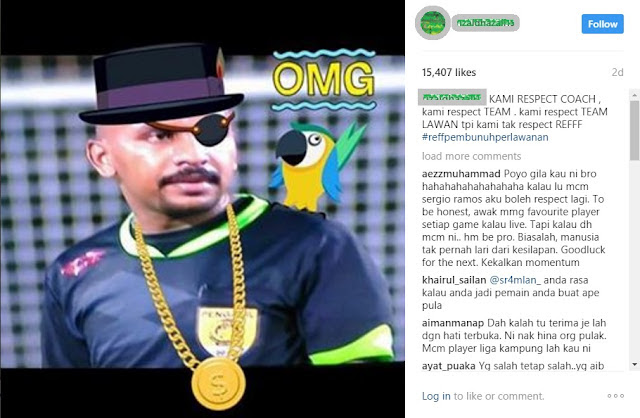Open khairul_sailan commenter profile
Screen dimensions: 640x418
click(x=454, y=280)
